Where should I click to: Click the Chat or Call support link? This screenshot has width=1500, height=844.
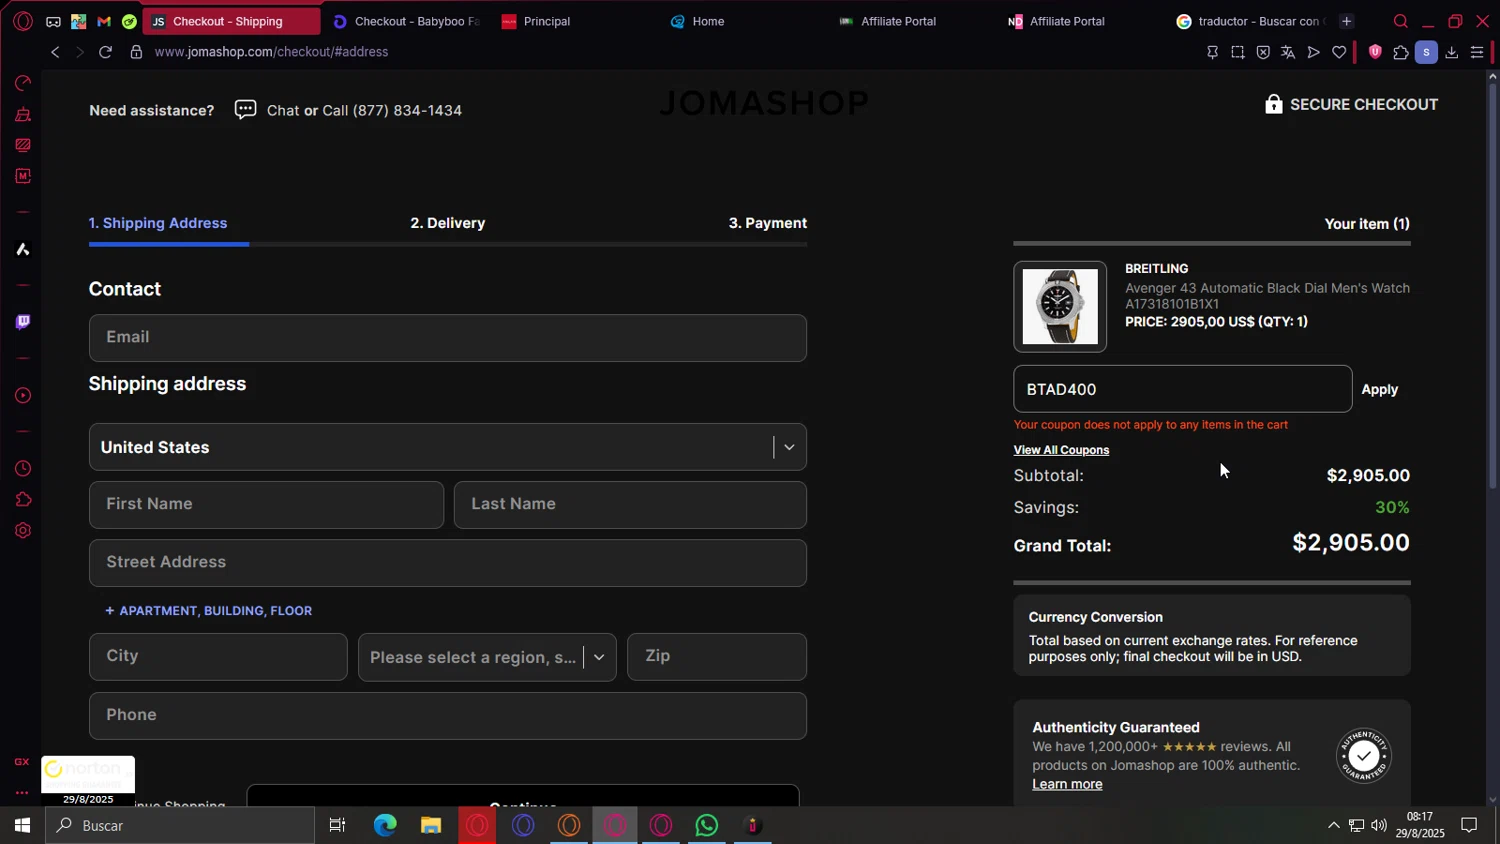pos(364,110)
